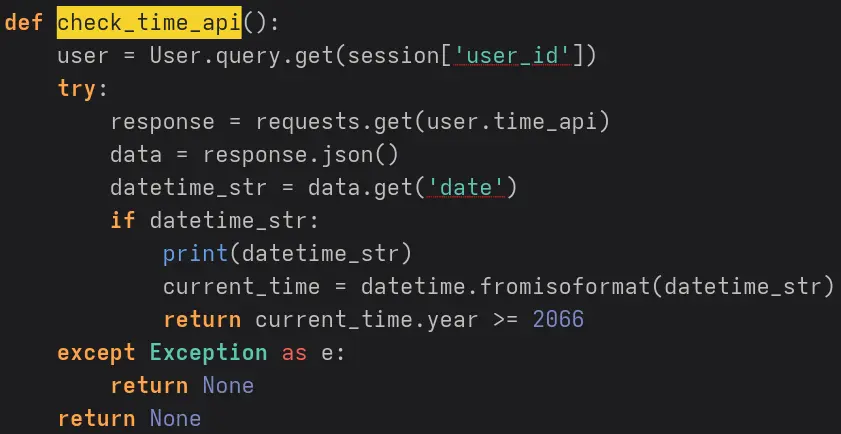The height and width of the screenshot is (434, 841).
Task: Click the last line's None value
Action: click(175, 418)
